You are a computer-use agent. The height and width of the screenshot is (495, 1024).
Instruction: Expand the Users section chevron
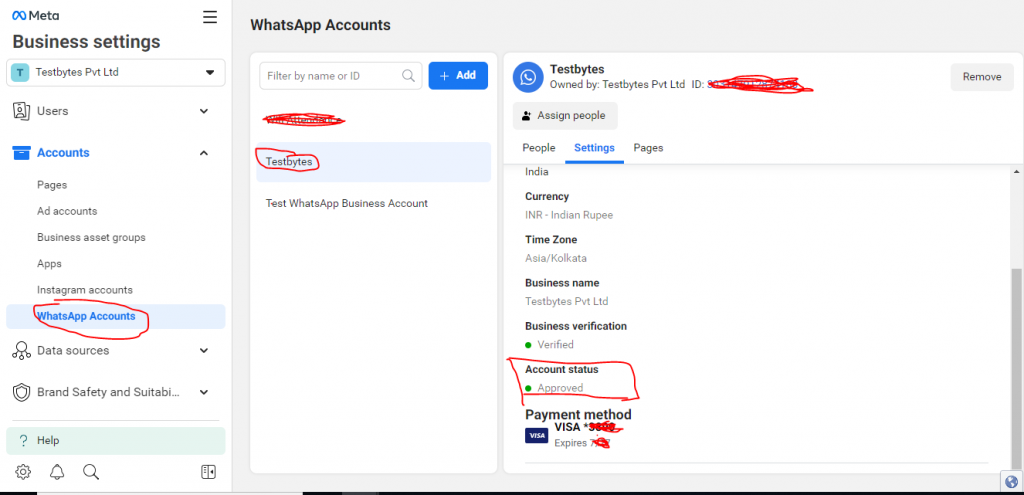coord(204,111)
